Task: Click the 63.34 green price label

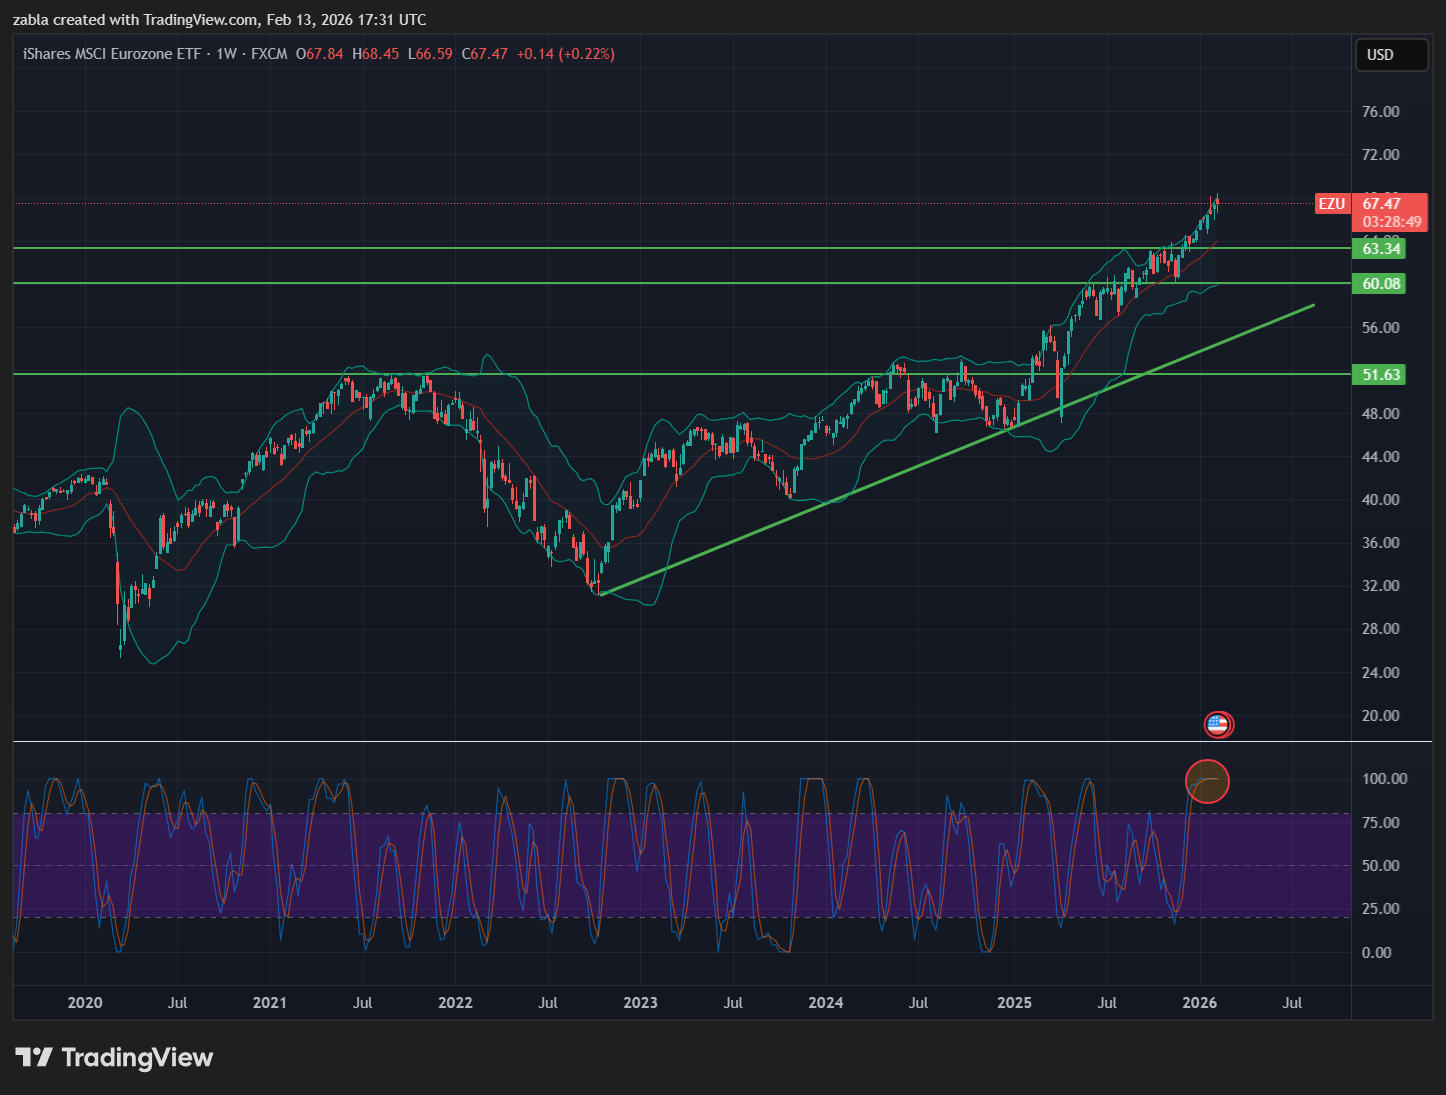Action: (x=1380, y=249)
